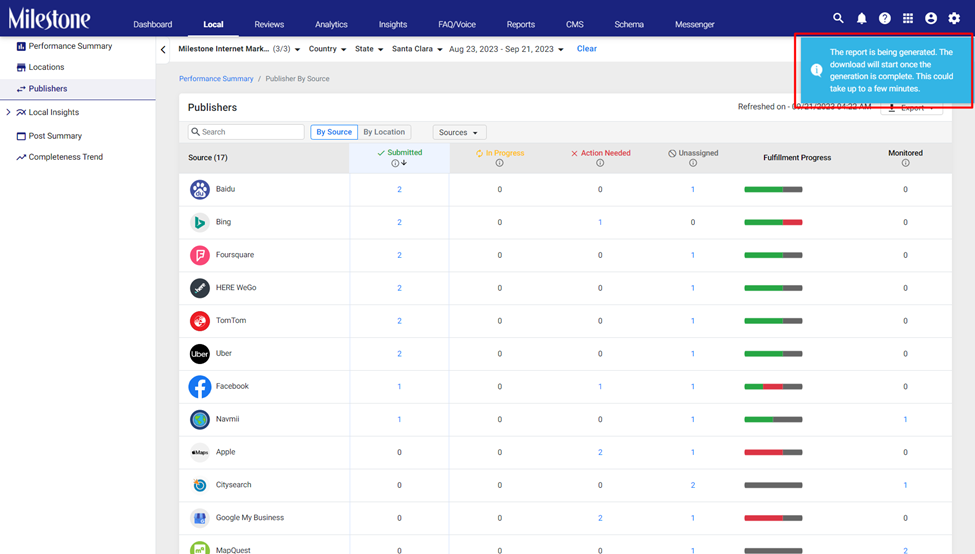Open the notifications bell icon
Screen dimensions: 975x554
tap(861, 19)
